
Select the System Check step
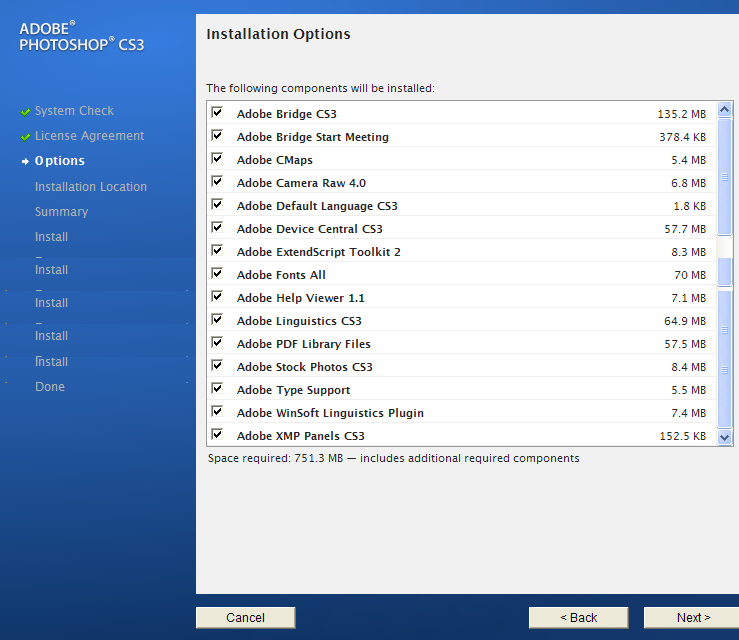tap(74, 111)
